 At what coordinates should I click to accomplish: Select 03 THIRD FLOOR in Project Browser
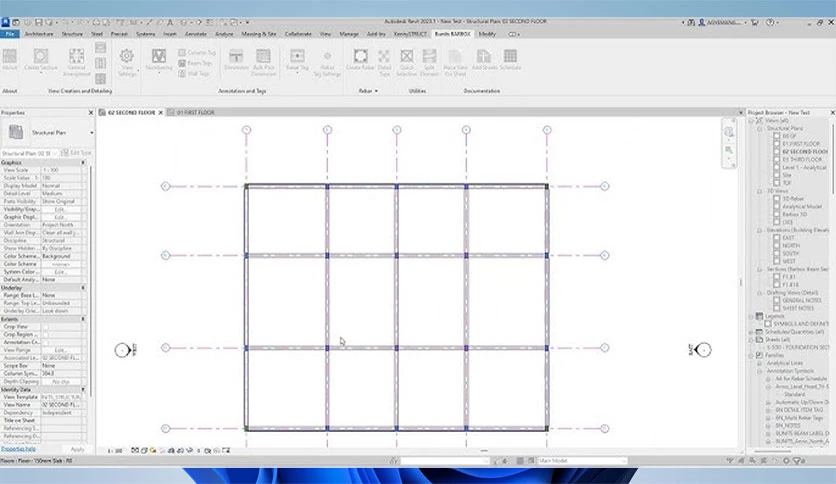[x=801, y=159]
